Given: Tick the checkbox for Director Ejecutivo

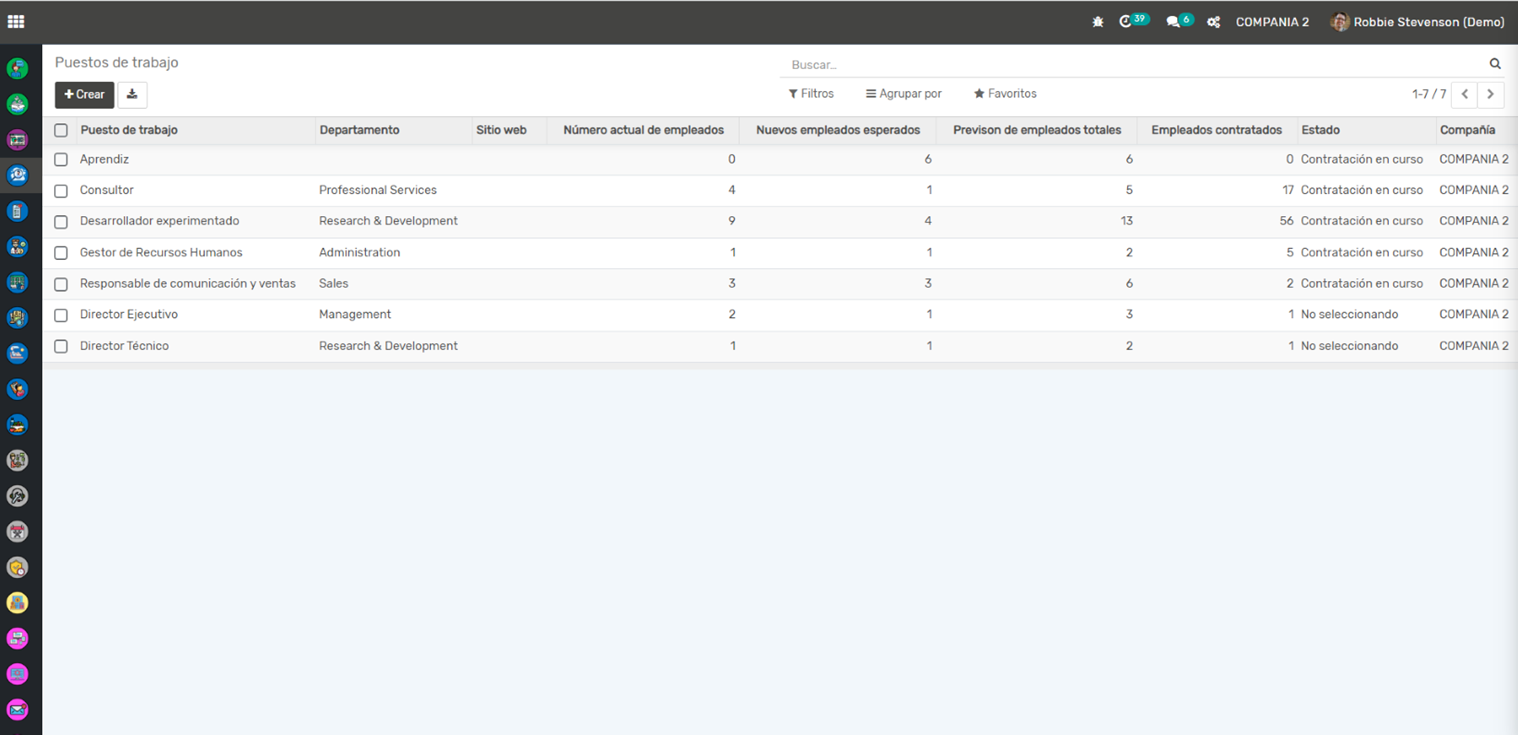Looking at the screenshot, I should pos(61,315).
